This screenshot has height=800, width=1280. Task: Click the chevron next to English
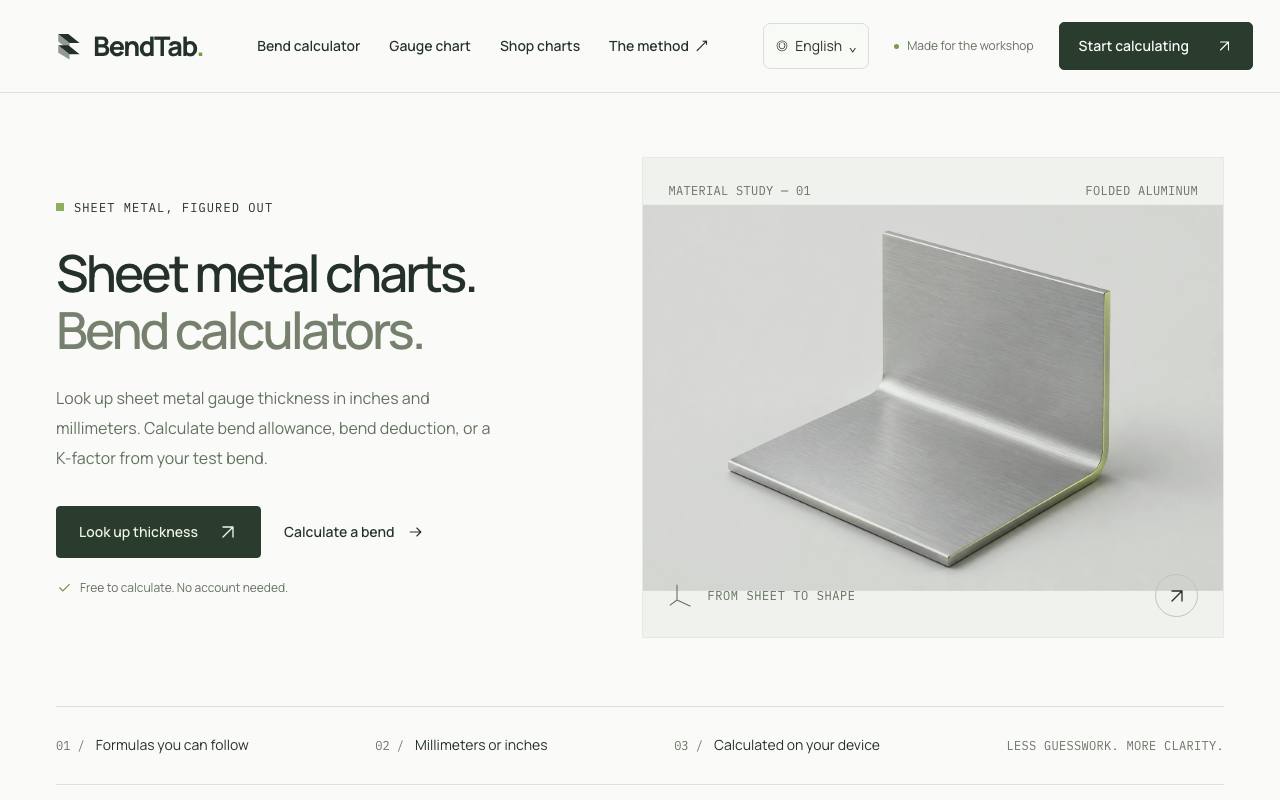click(852, 48)
